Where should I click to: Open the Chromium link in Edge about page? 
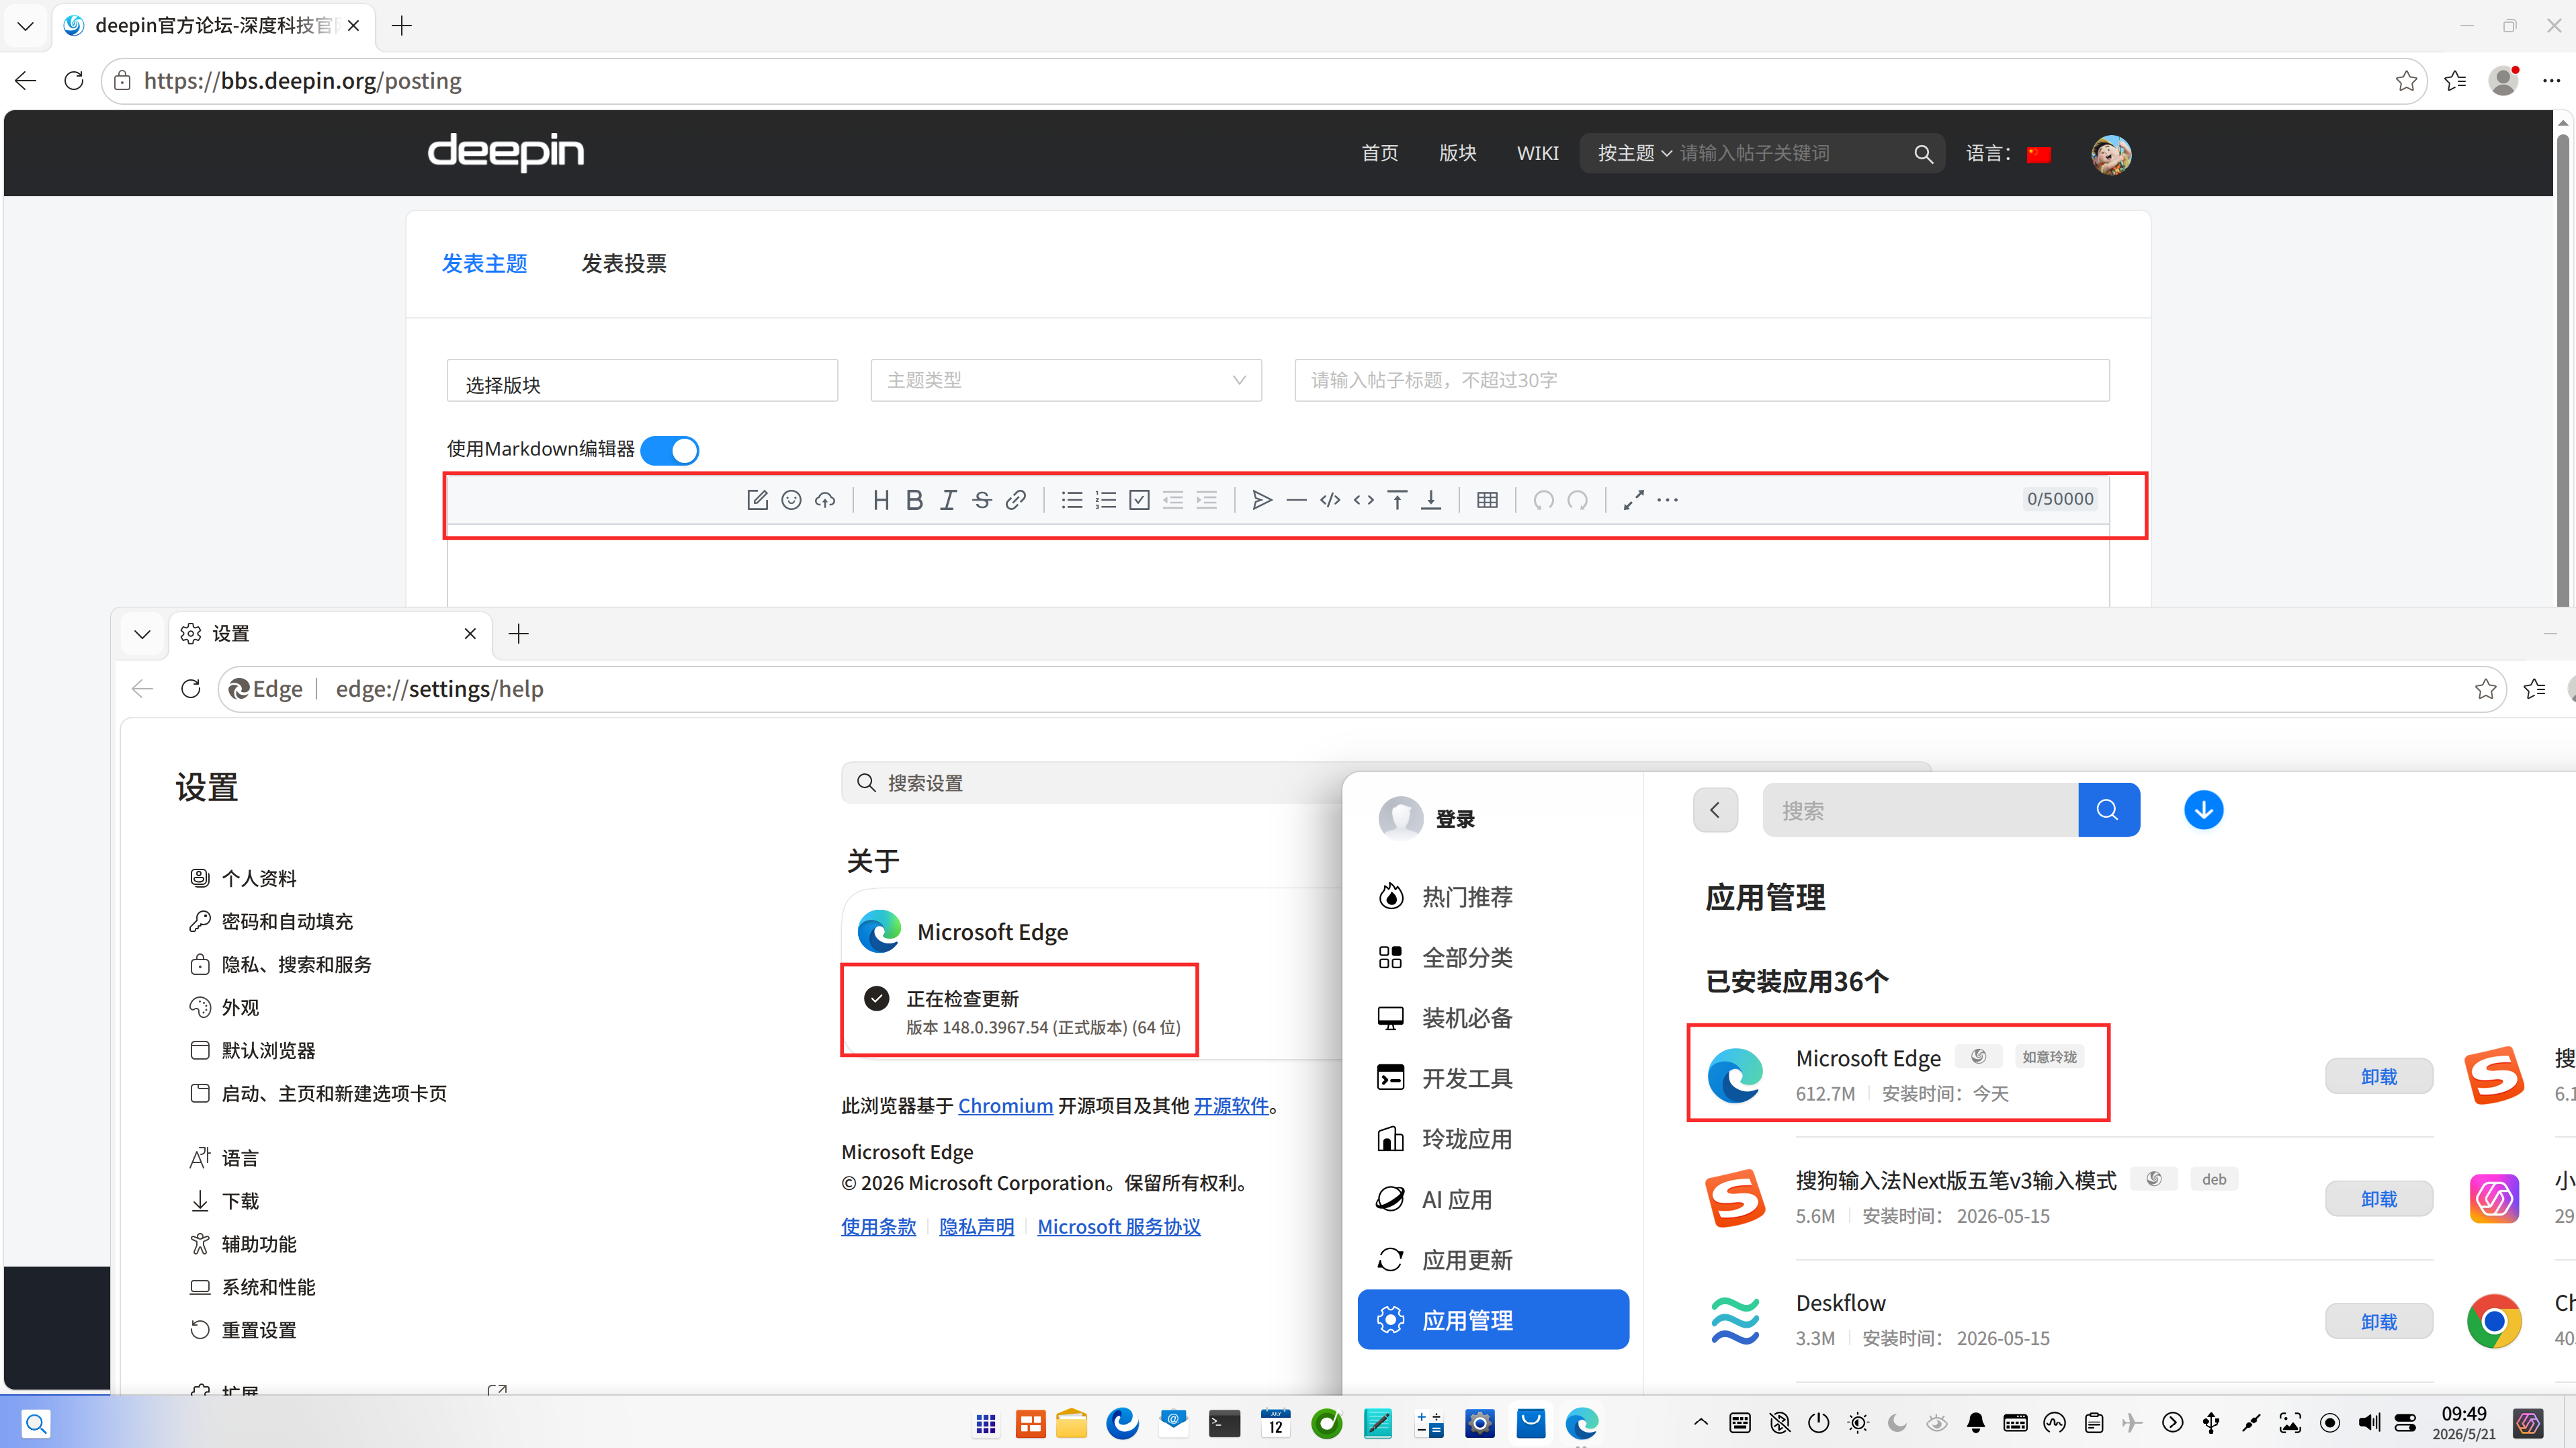pos(1005,1105)
